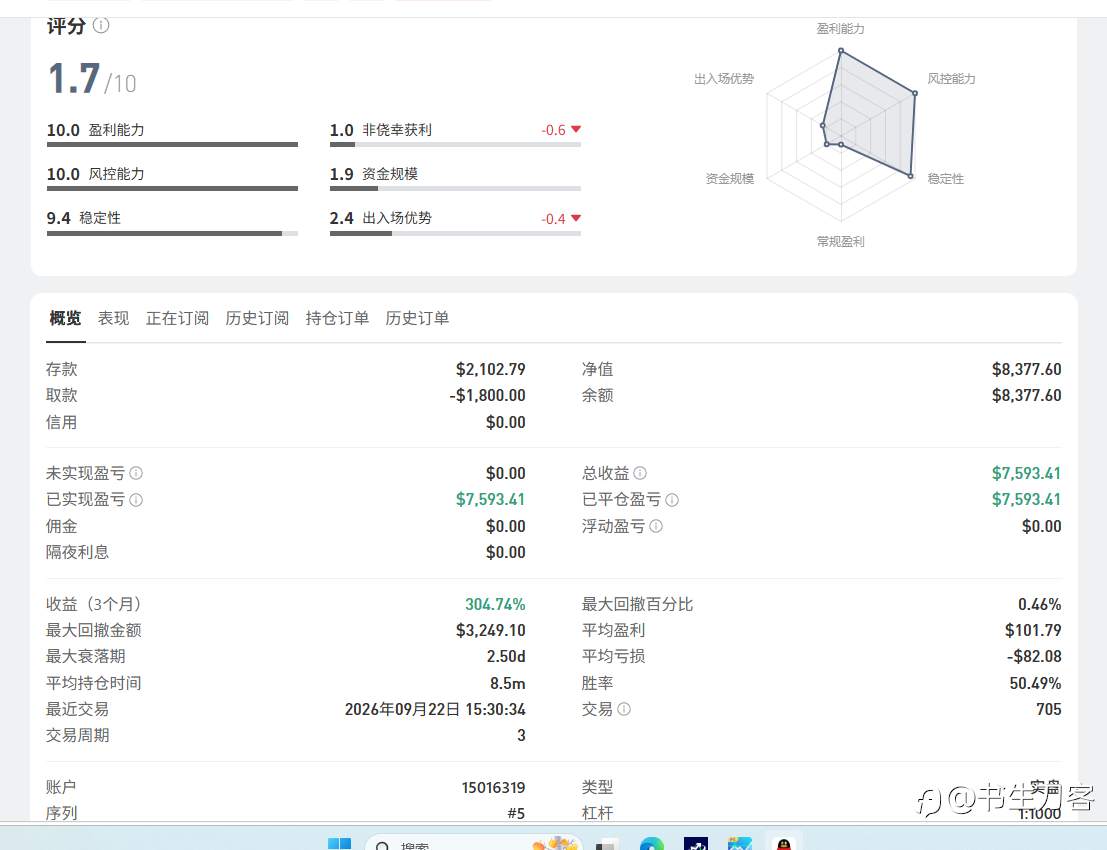Screen dimensions: 1107x850
Task: Switch to the 表现 tab
Action: click(114, 318)
